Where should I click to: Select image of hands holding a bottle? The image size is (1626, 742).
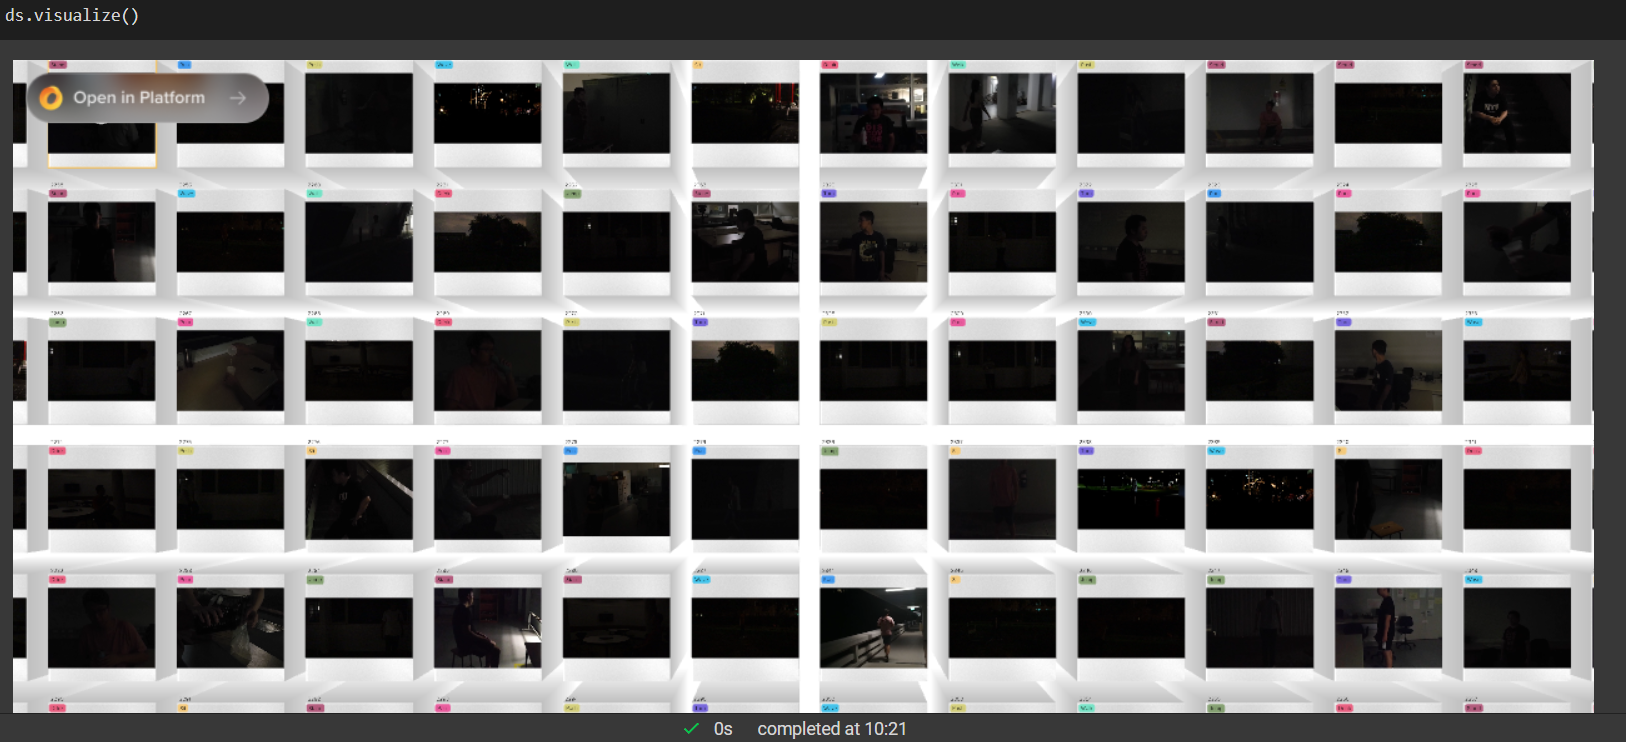pos(230,627)
